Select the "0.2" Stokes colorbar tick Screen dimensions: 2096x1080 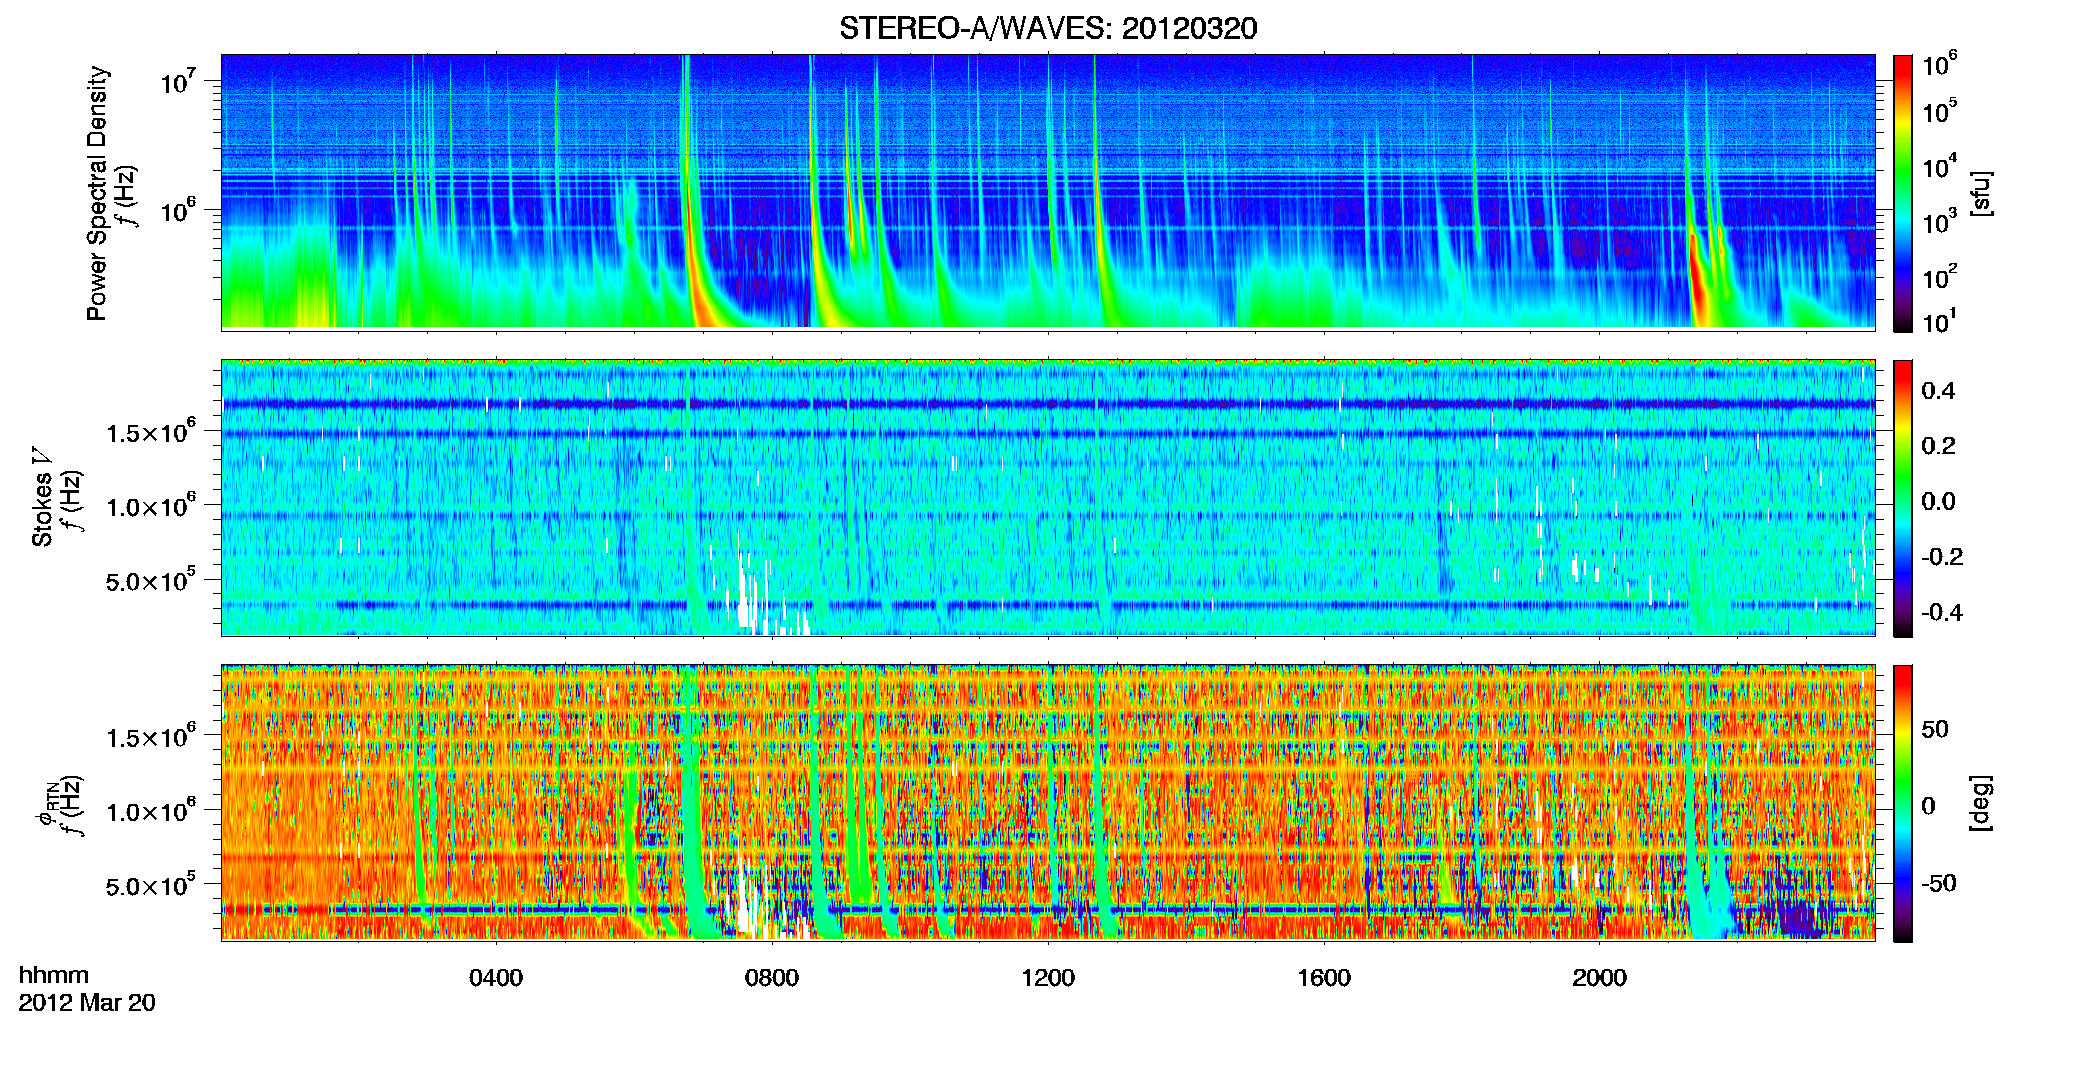pyautogui.click(x=1938, y=446)
